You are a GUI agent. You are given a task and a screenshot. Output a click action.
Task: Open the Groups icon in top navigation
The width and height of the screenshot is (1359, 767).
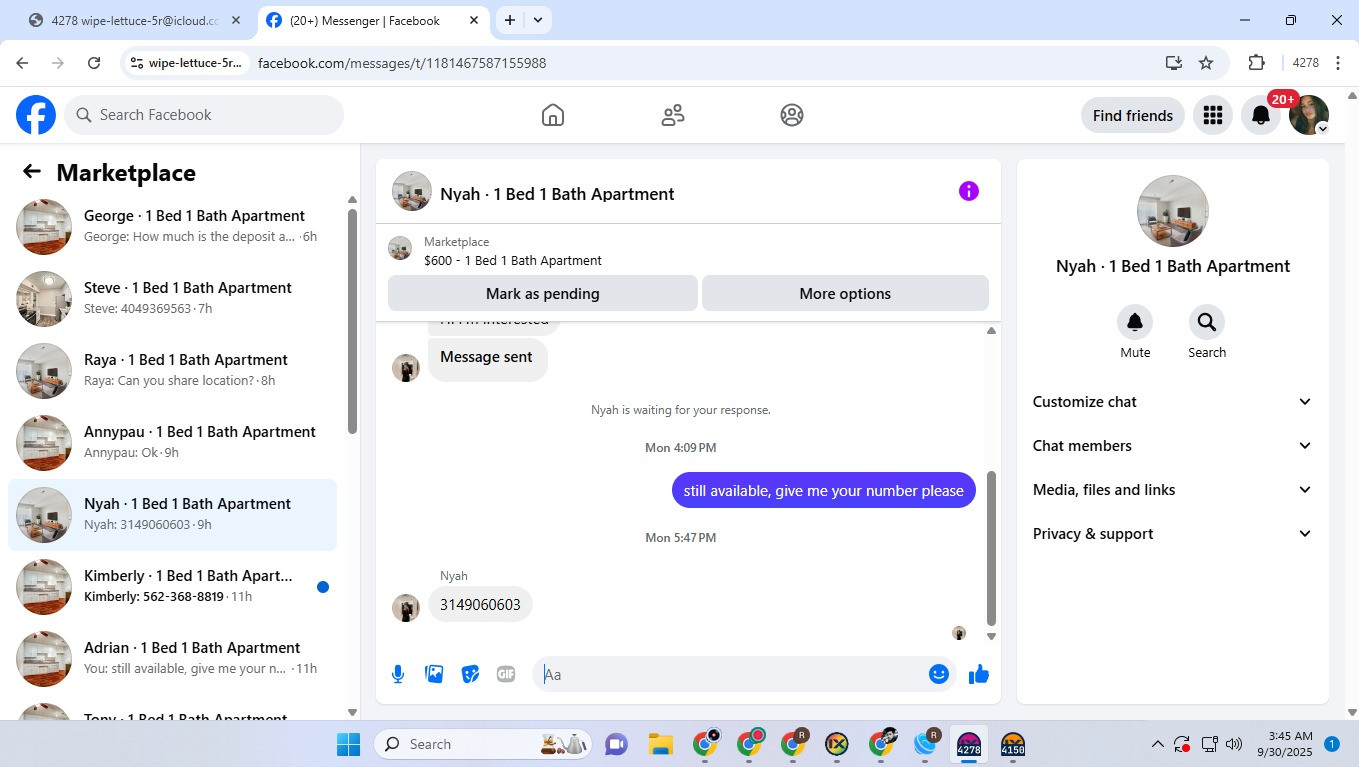click(792, 115)
